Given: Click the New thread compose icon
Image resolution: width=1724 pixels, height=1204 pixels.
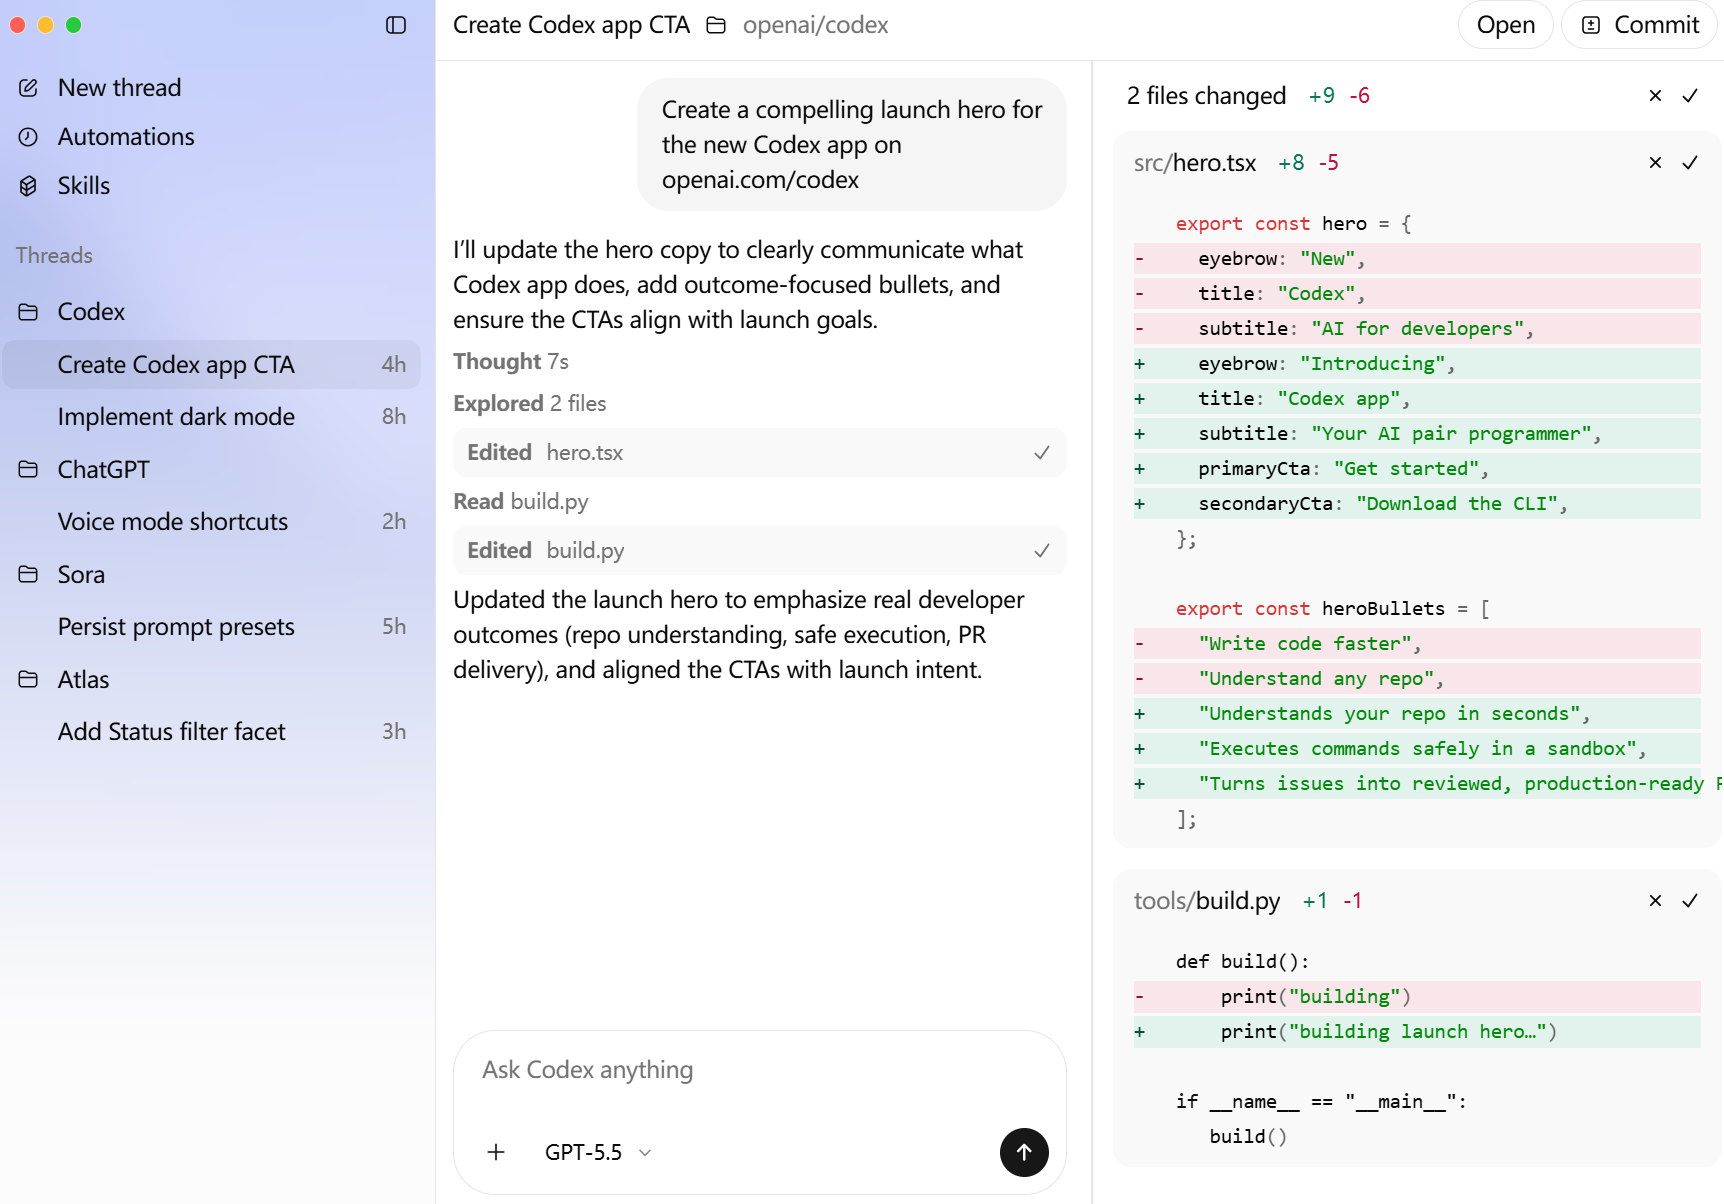Looking at the screenshot, I should [28, 88].
